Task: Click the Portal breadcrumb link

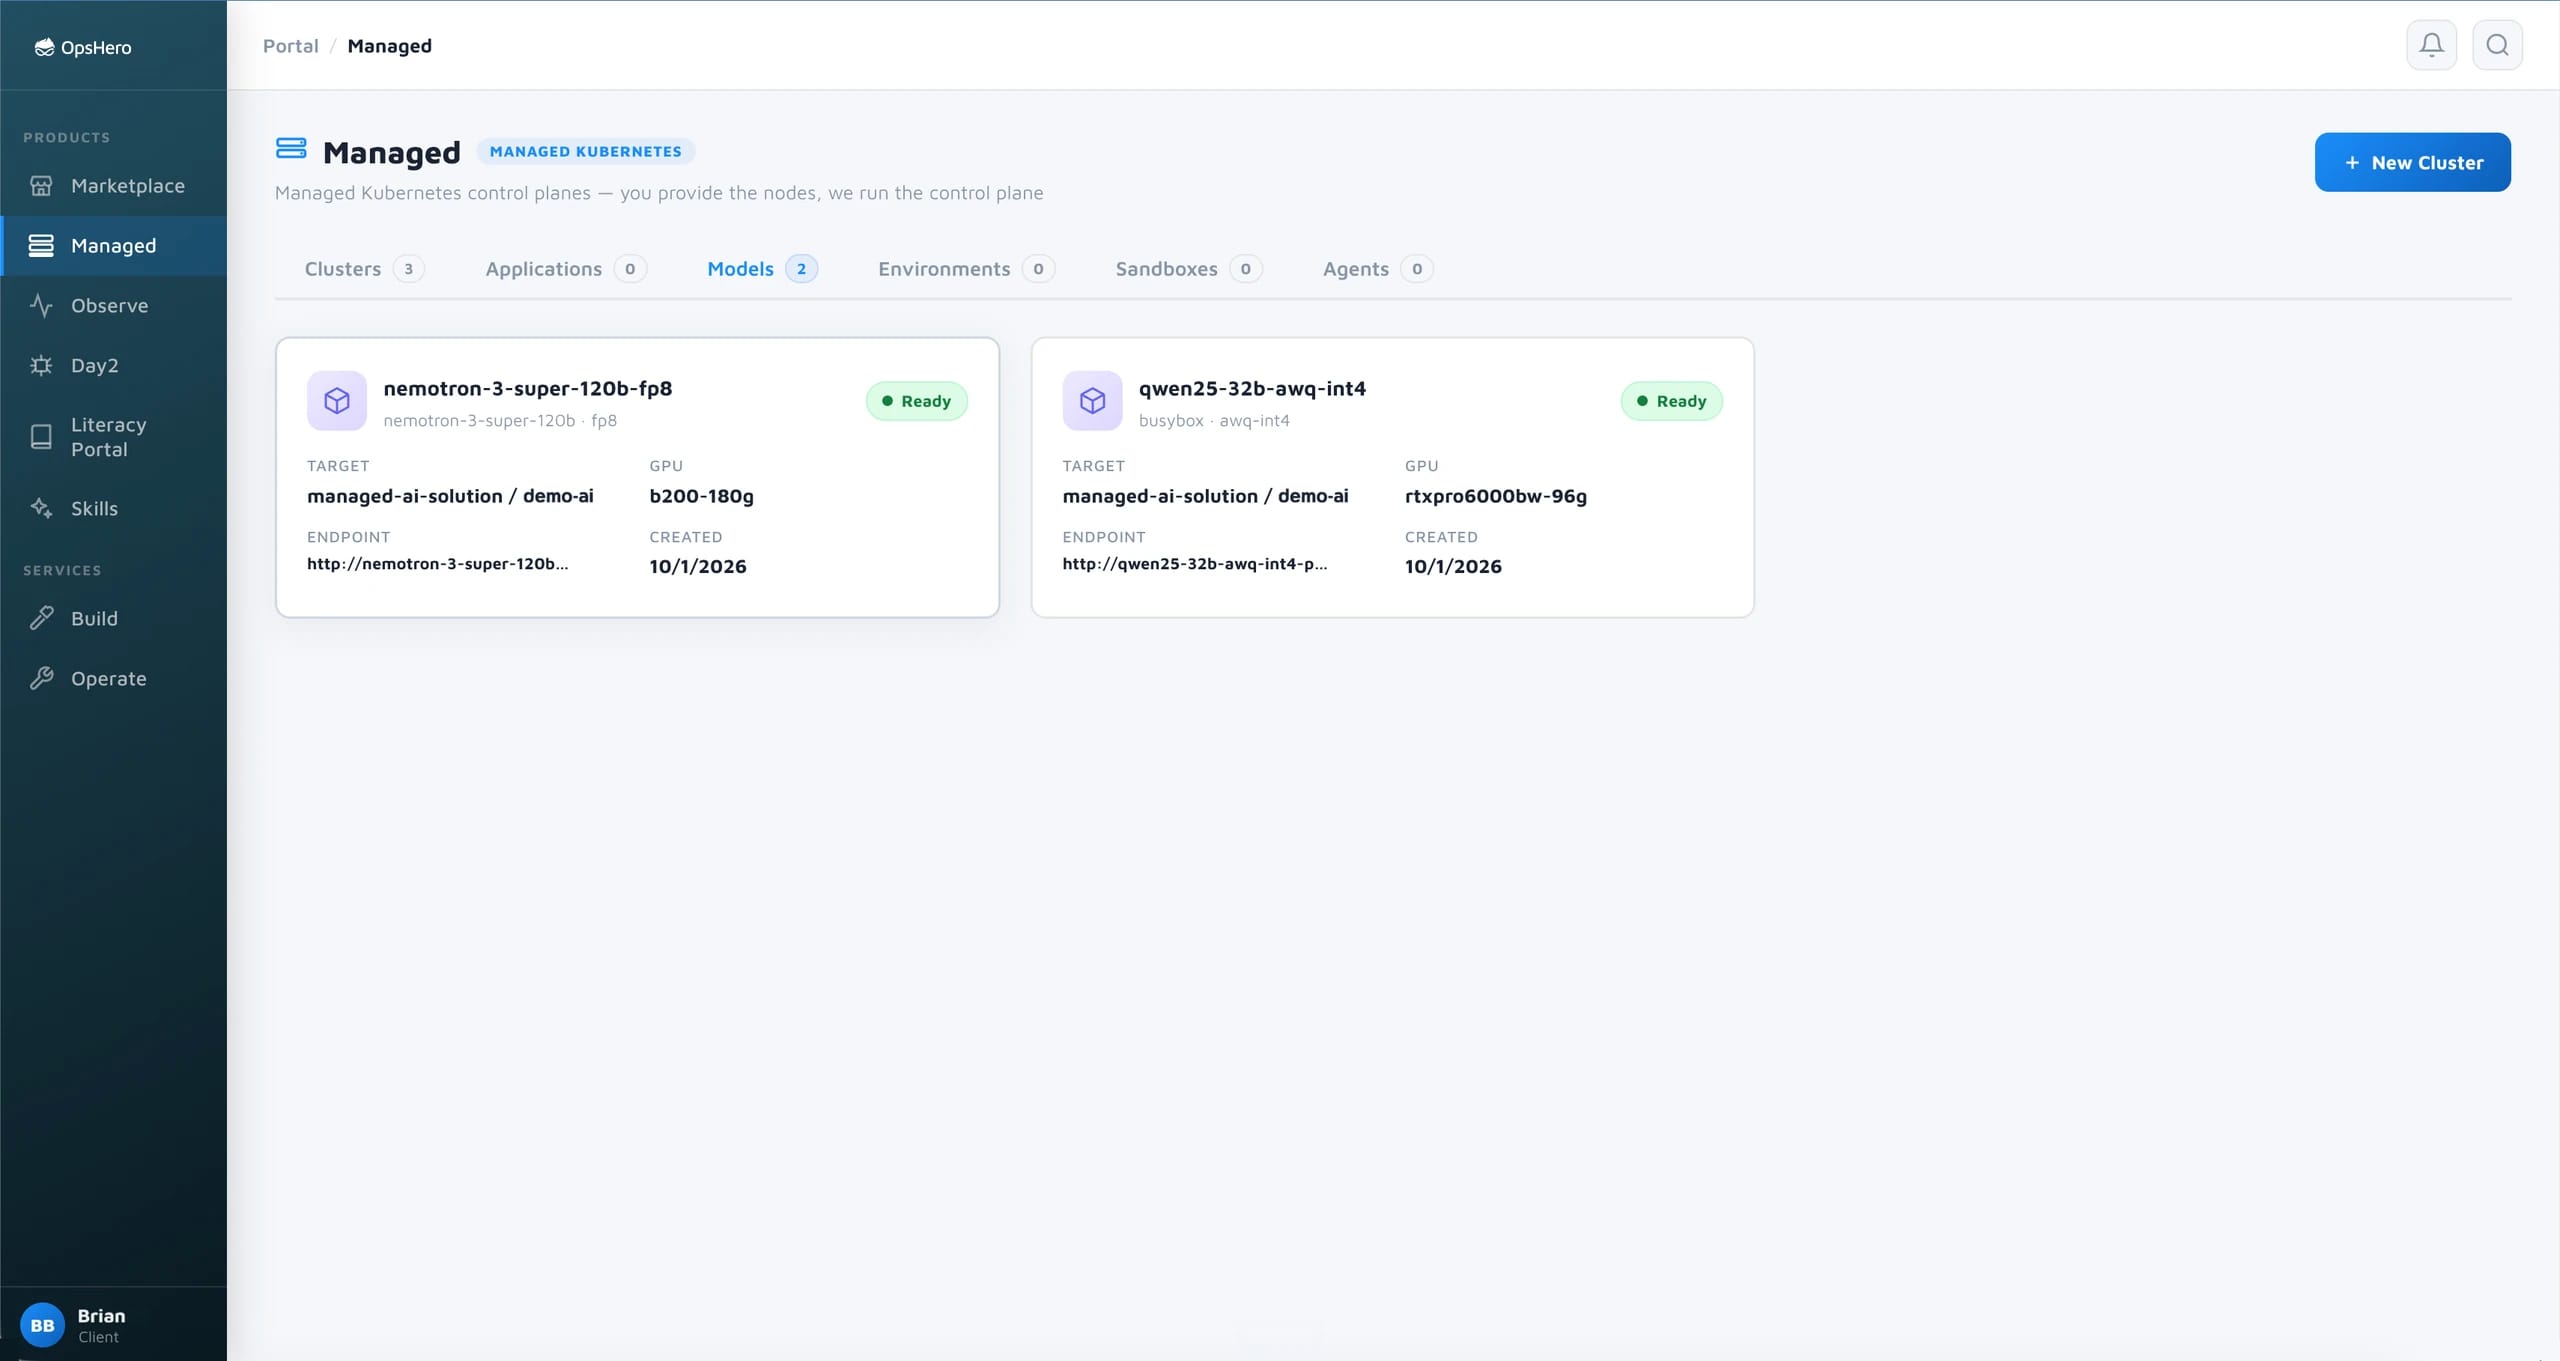Action: [290, 46]
